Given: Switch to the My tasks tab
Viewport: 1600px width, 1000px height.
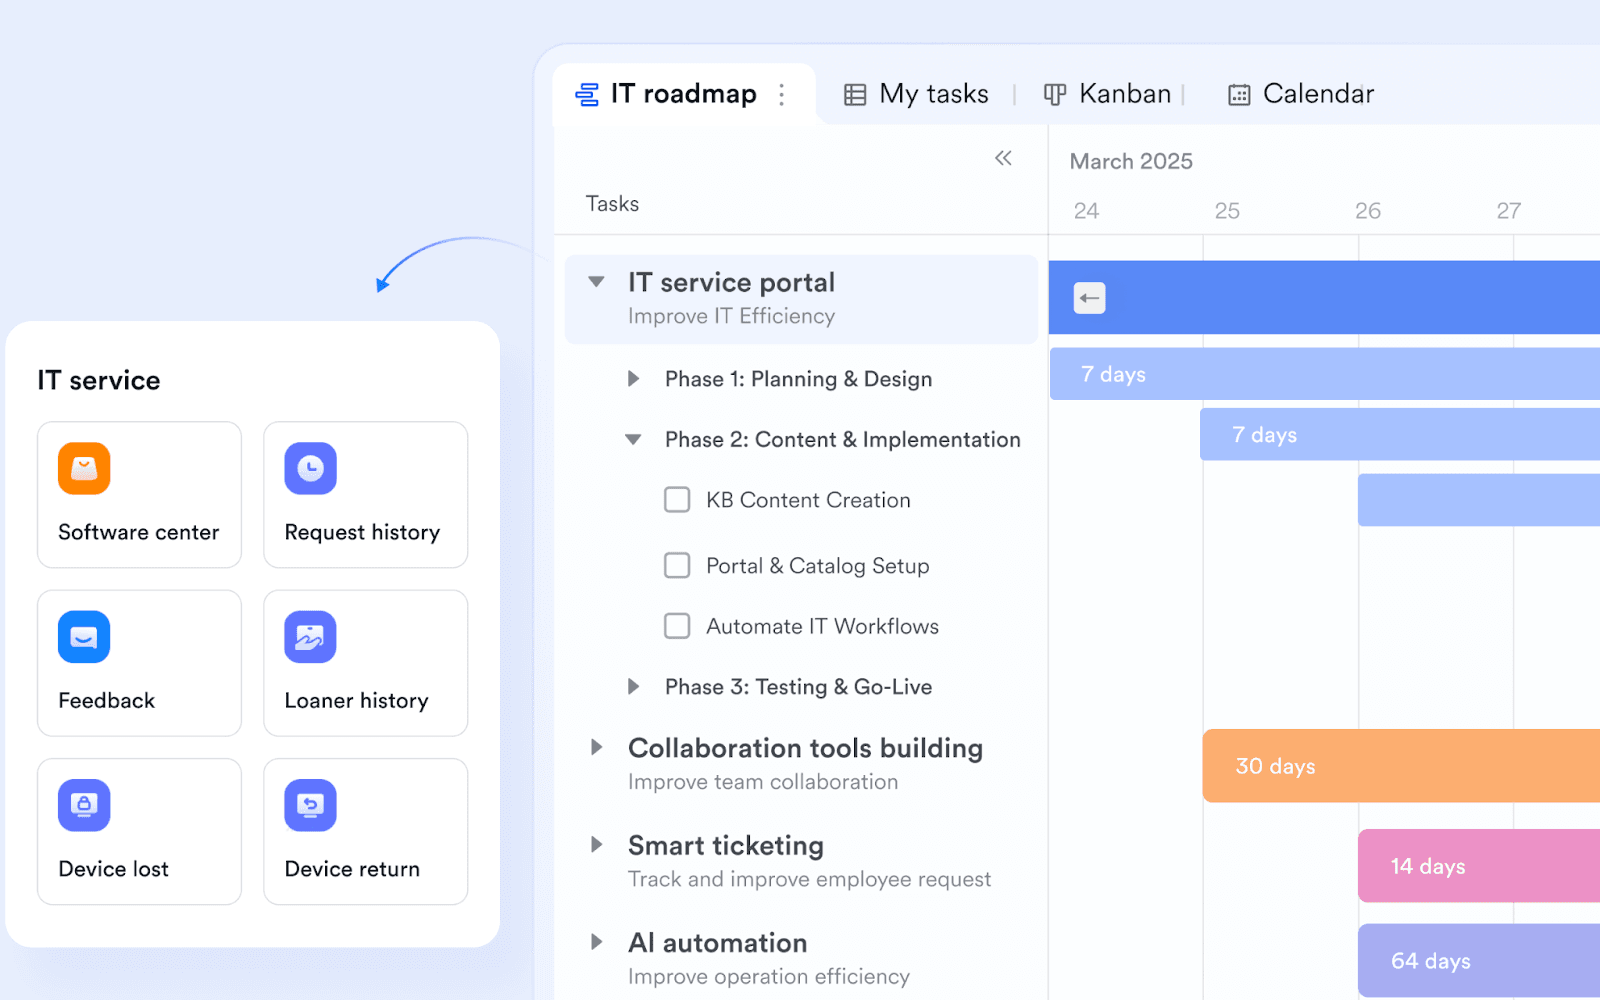Looking at the screenshot, I should click(916, 94).
